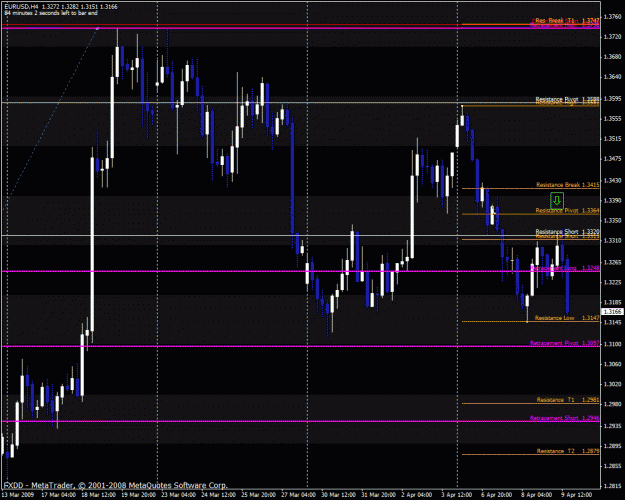Click 1.3475 on the price axis
Image resolution: width=625 pixels, height=500 pixels.
click(613, 159)
